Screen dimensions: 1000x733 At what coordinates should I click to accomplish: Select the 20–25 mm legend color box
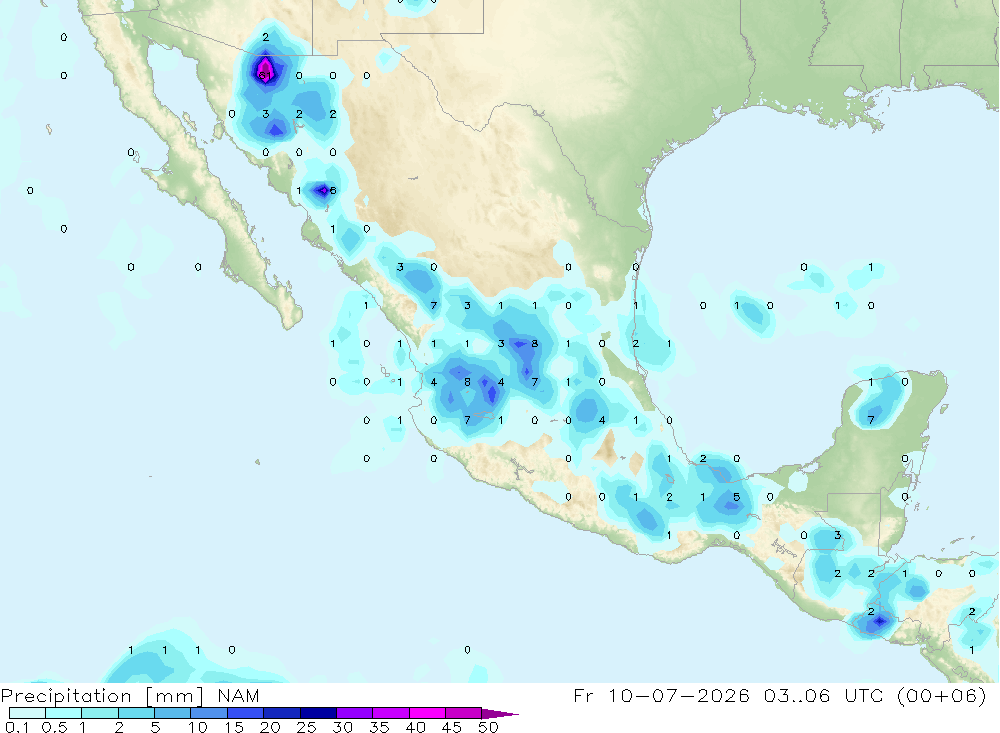point(281,713)
